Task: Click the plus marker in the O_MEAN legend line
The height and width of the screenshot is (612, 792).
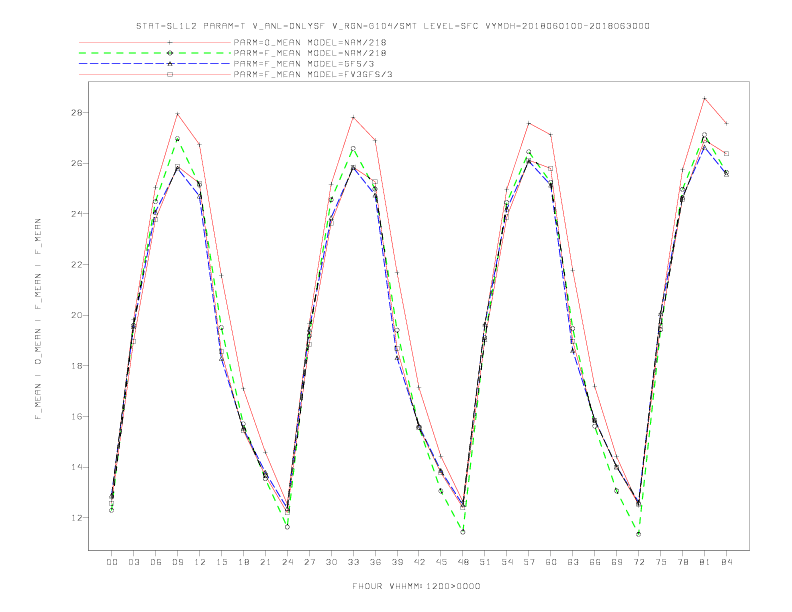Action: (170, 42)
